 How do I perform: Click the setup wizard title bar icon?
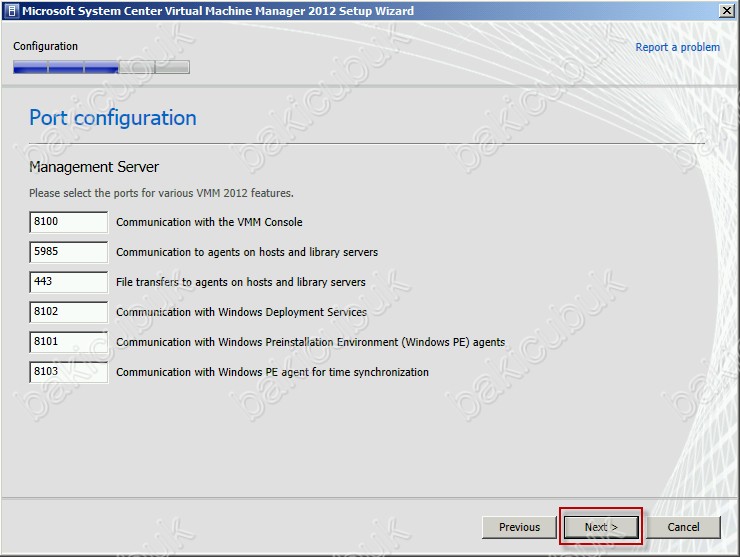tap(11, 11)
